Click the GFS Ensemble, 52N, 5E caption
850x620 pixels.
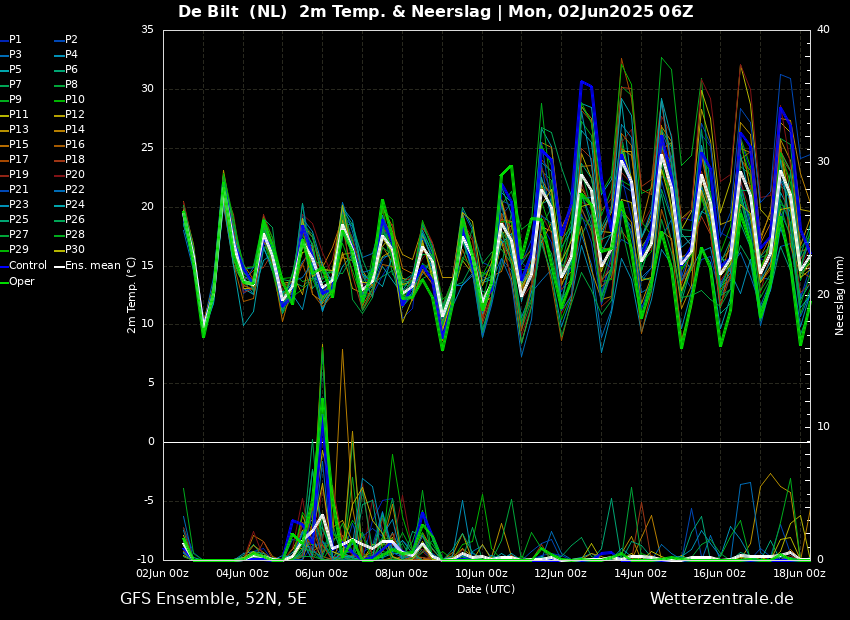[213, 599]
